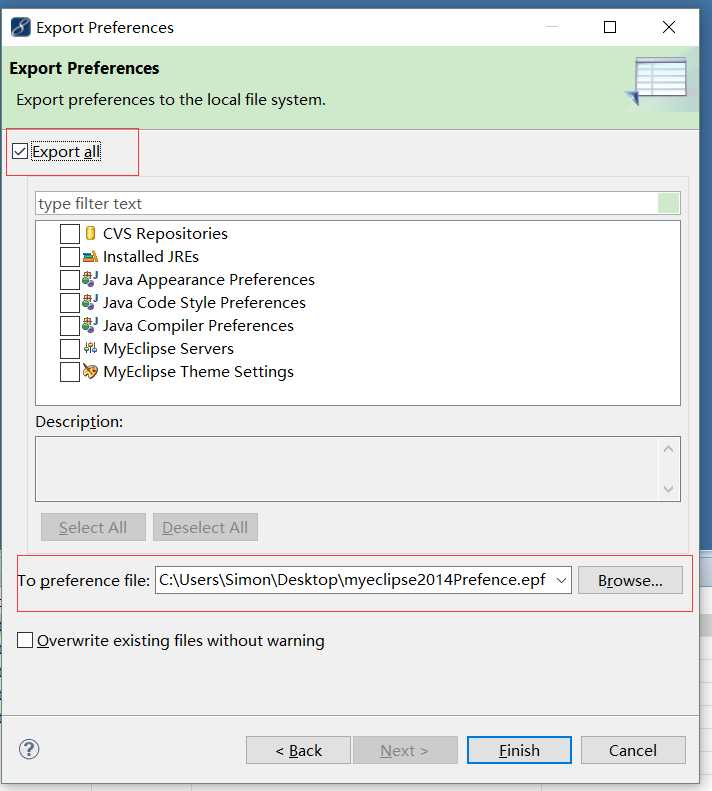Click the Description scrollbar up arrow
This screenshot has height=791, width=712.
point(669,448)
